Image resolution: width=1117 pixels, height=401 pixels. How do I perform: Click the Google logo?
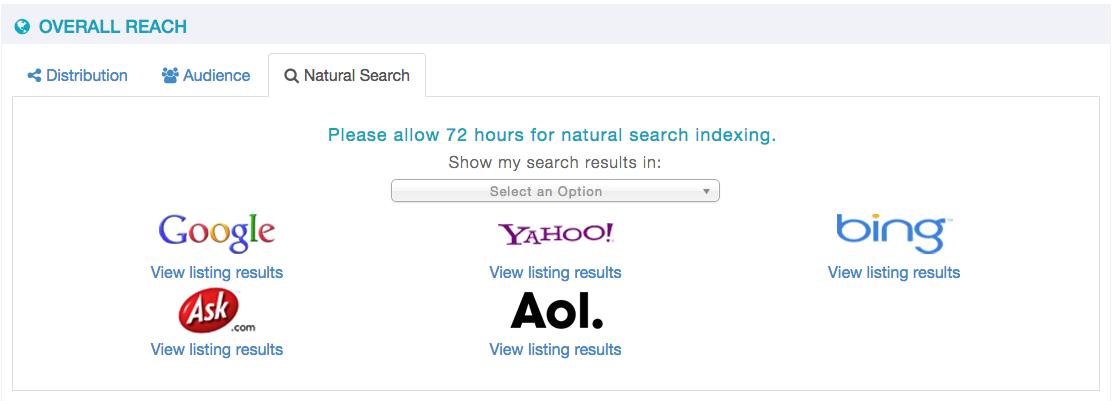217,233
